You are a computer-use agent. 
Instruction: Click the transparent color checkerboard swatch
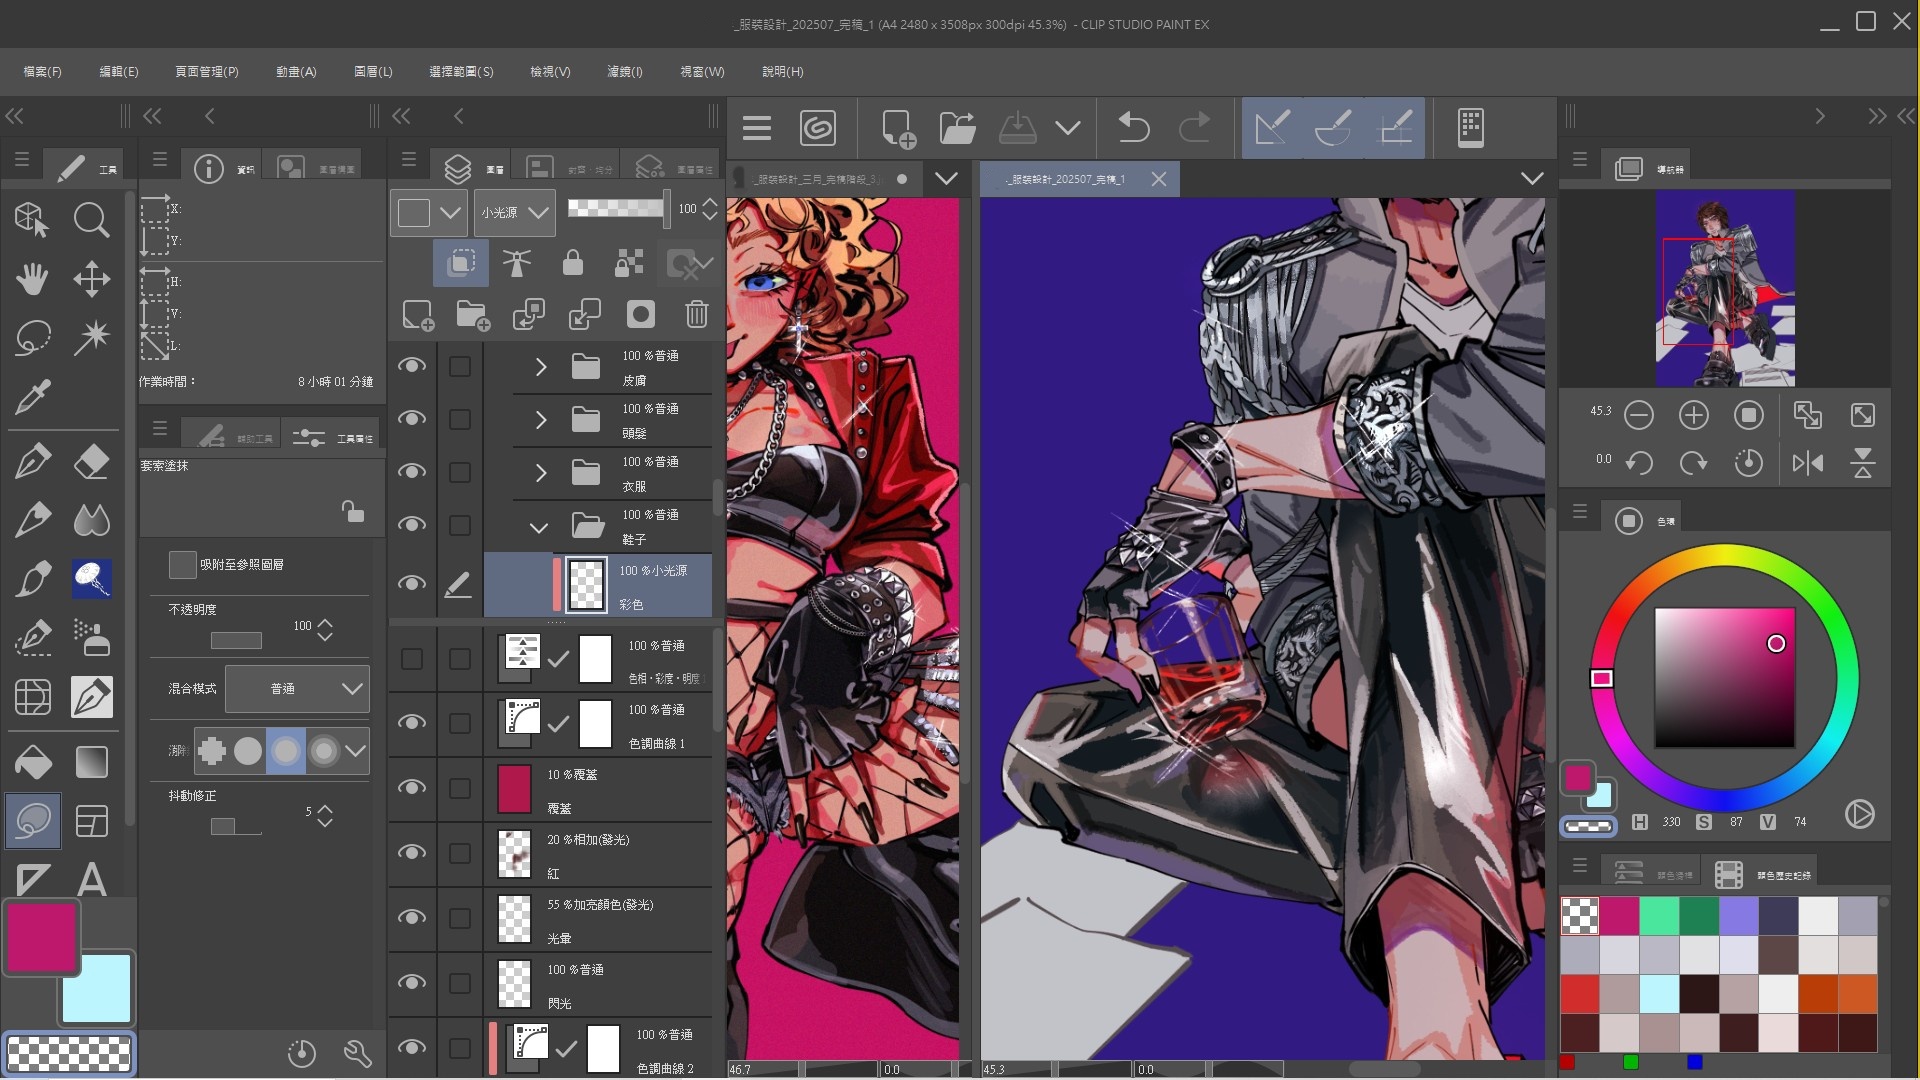pos(69,1054)
